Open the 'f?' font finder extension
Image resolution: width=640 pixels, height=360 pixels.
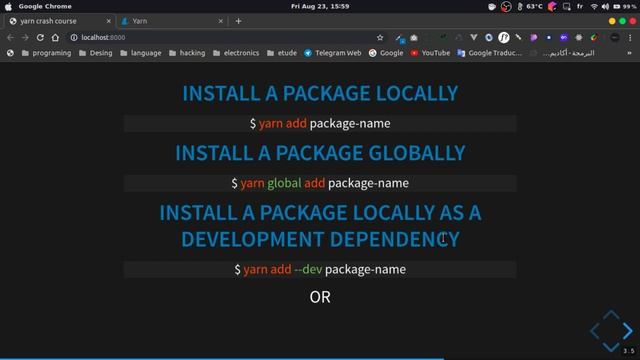tap(504, 38)
